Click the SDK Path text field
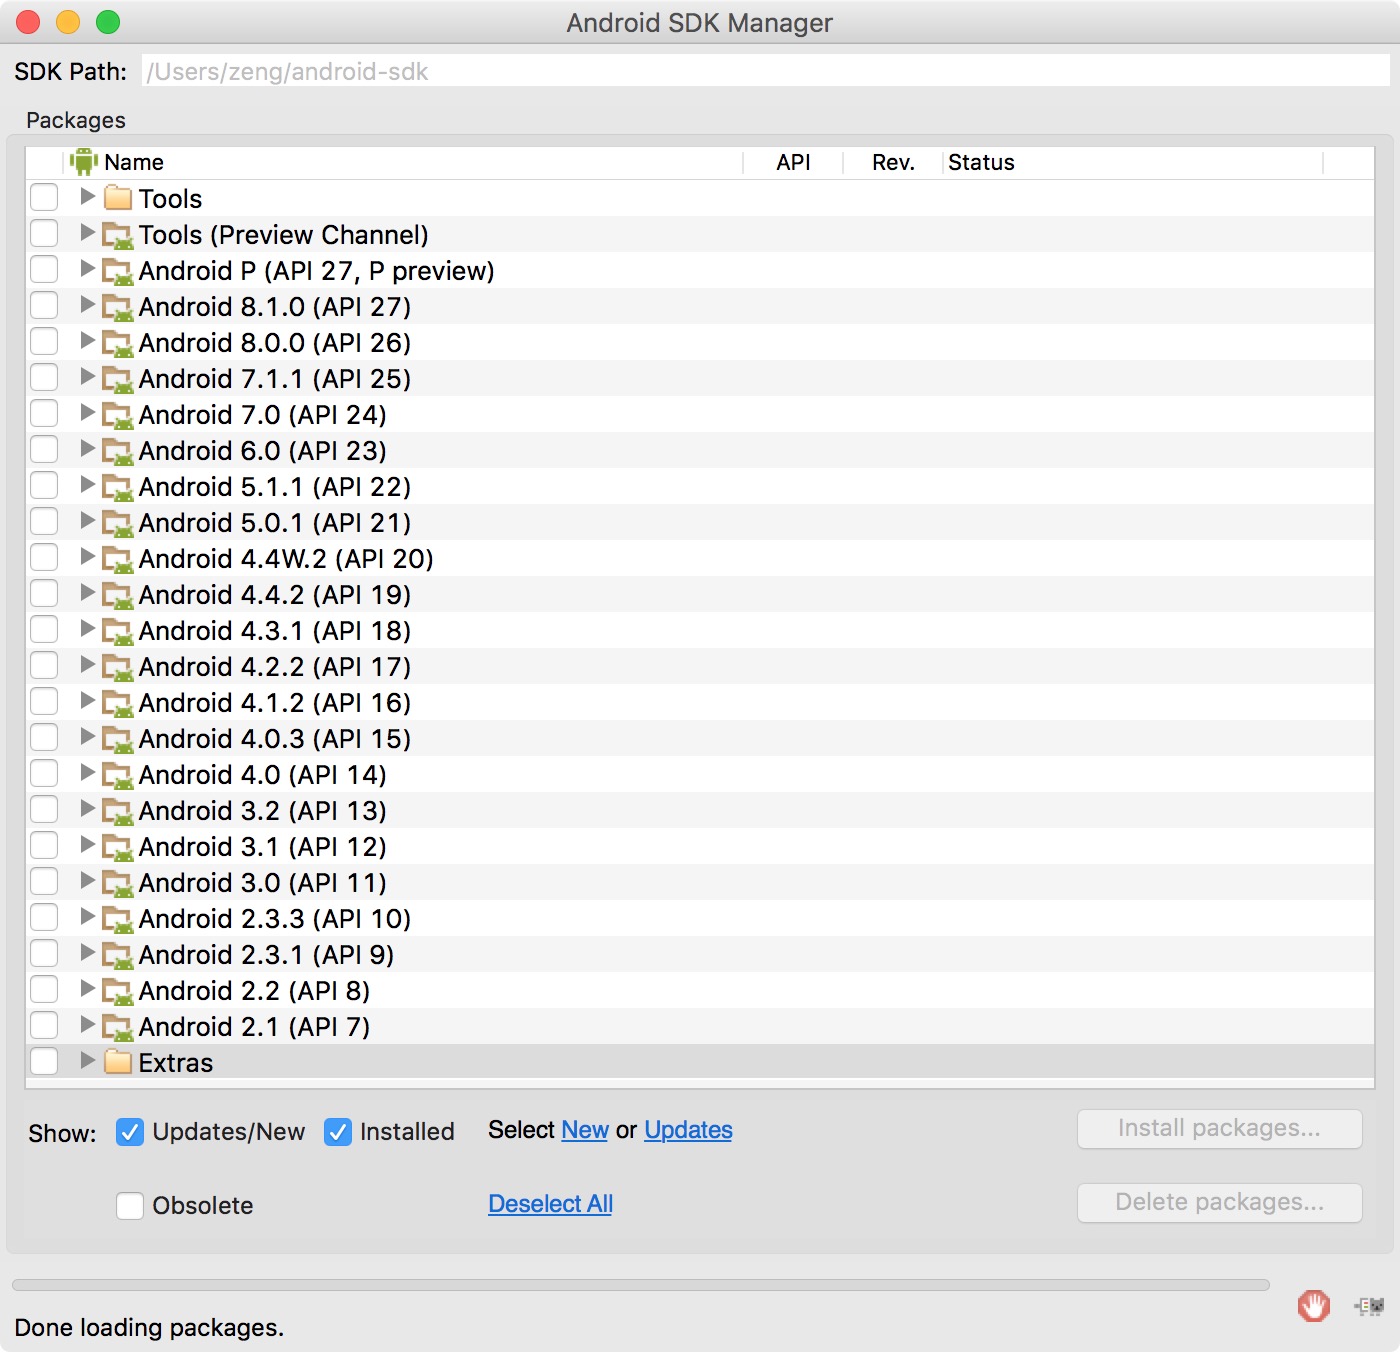The height and width of the screenshot is (1352, 1400). click(x=765, y=71)
